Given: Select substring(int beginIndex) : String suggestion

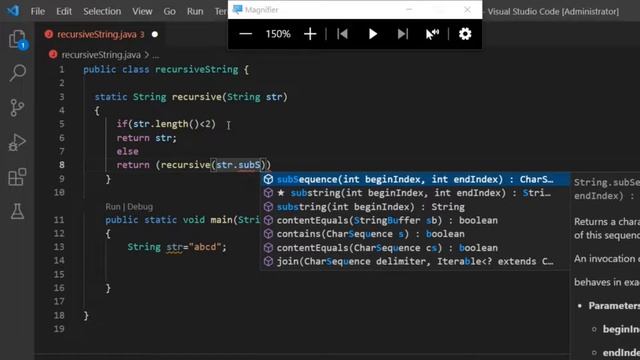Looking at the screenshot, I should [x=414, y=207].
